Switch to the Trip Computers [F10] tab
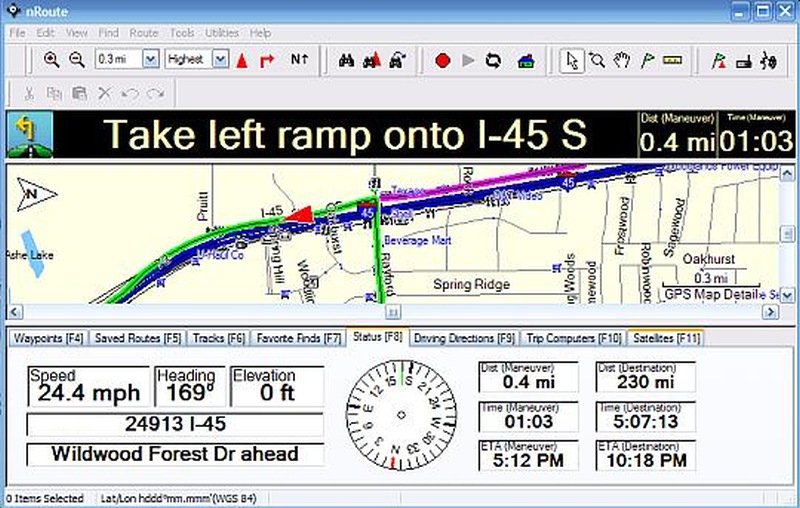Screen dimensions: 800x508 pyautogui.click(x=574, y=338)
